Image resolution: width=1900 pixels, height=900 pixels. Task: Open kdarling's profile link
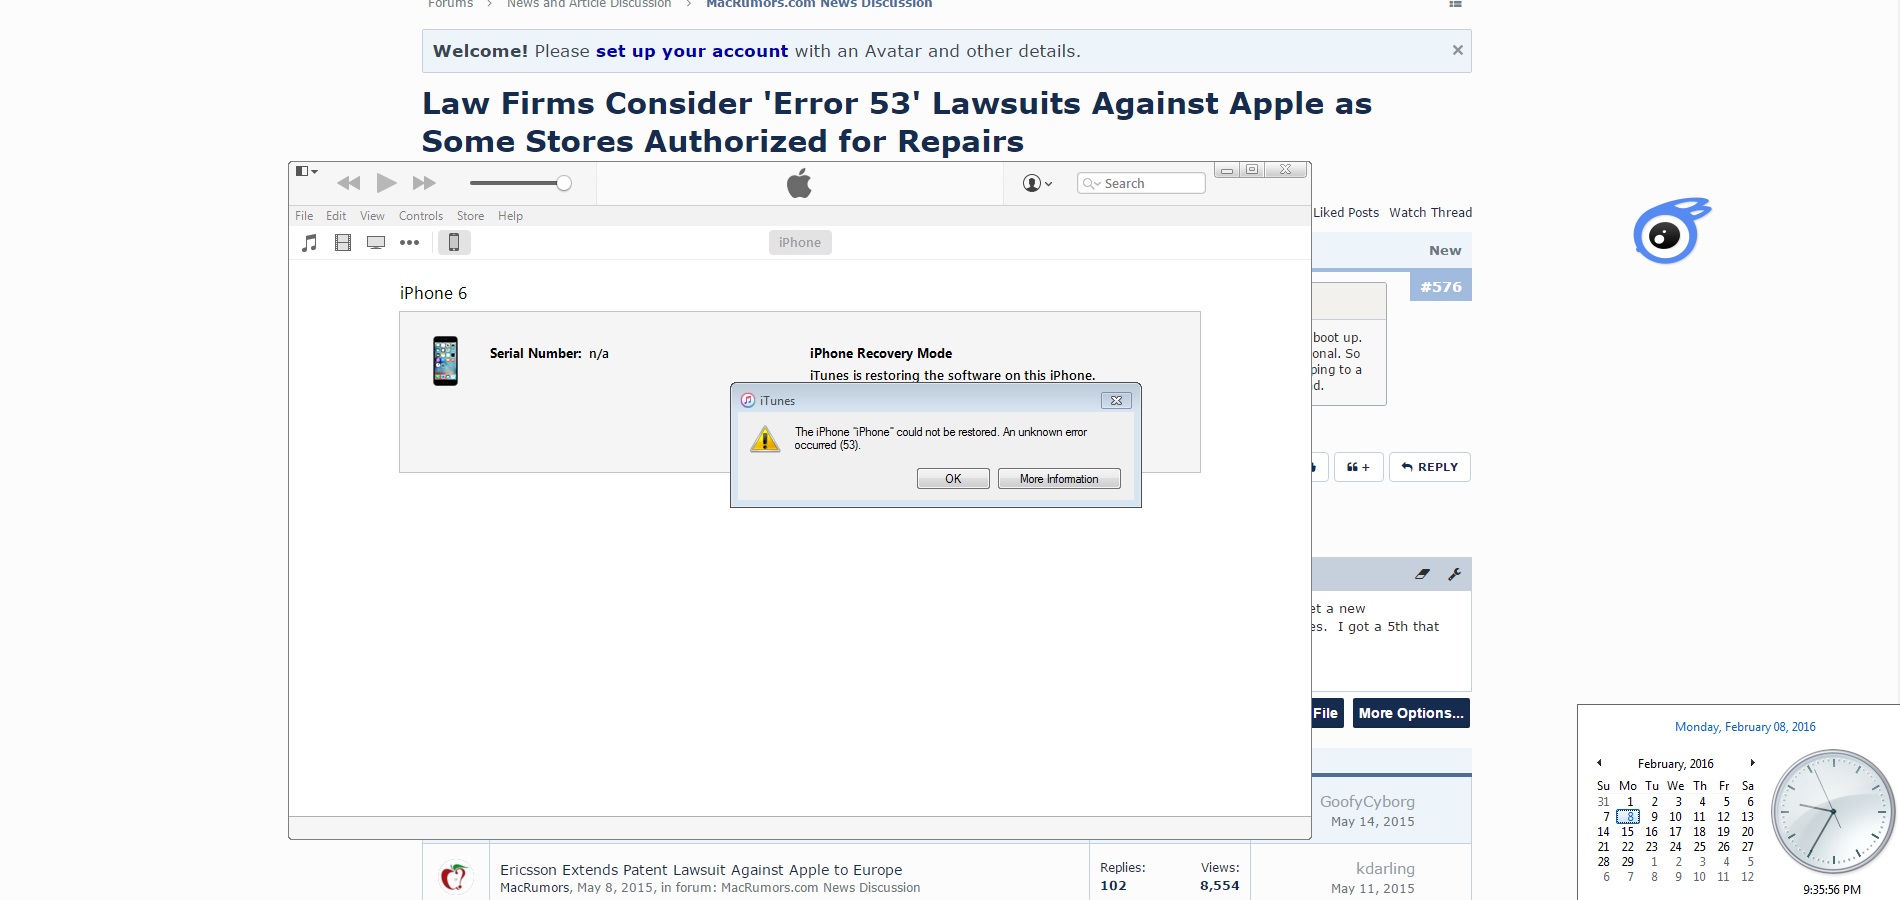[x=1385, y=869]
